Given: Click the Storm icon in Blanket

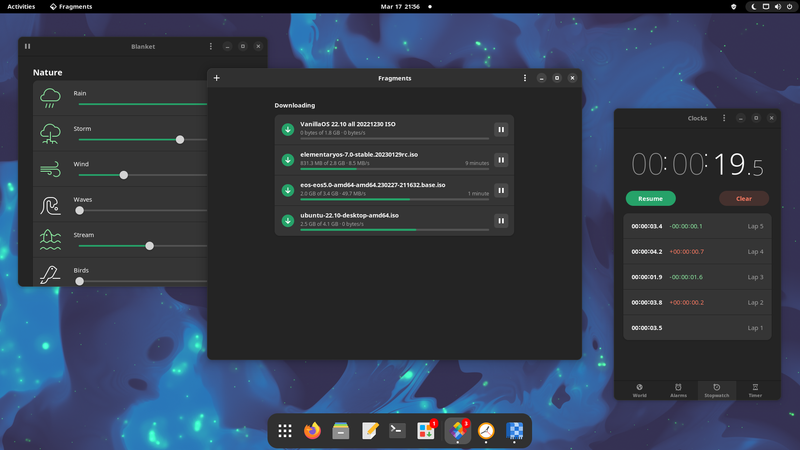Looking at the screenshot, I should 50,134.
